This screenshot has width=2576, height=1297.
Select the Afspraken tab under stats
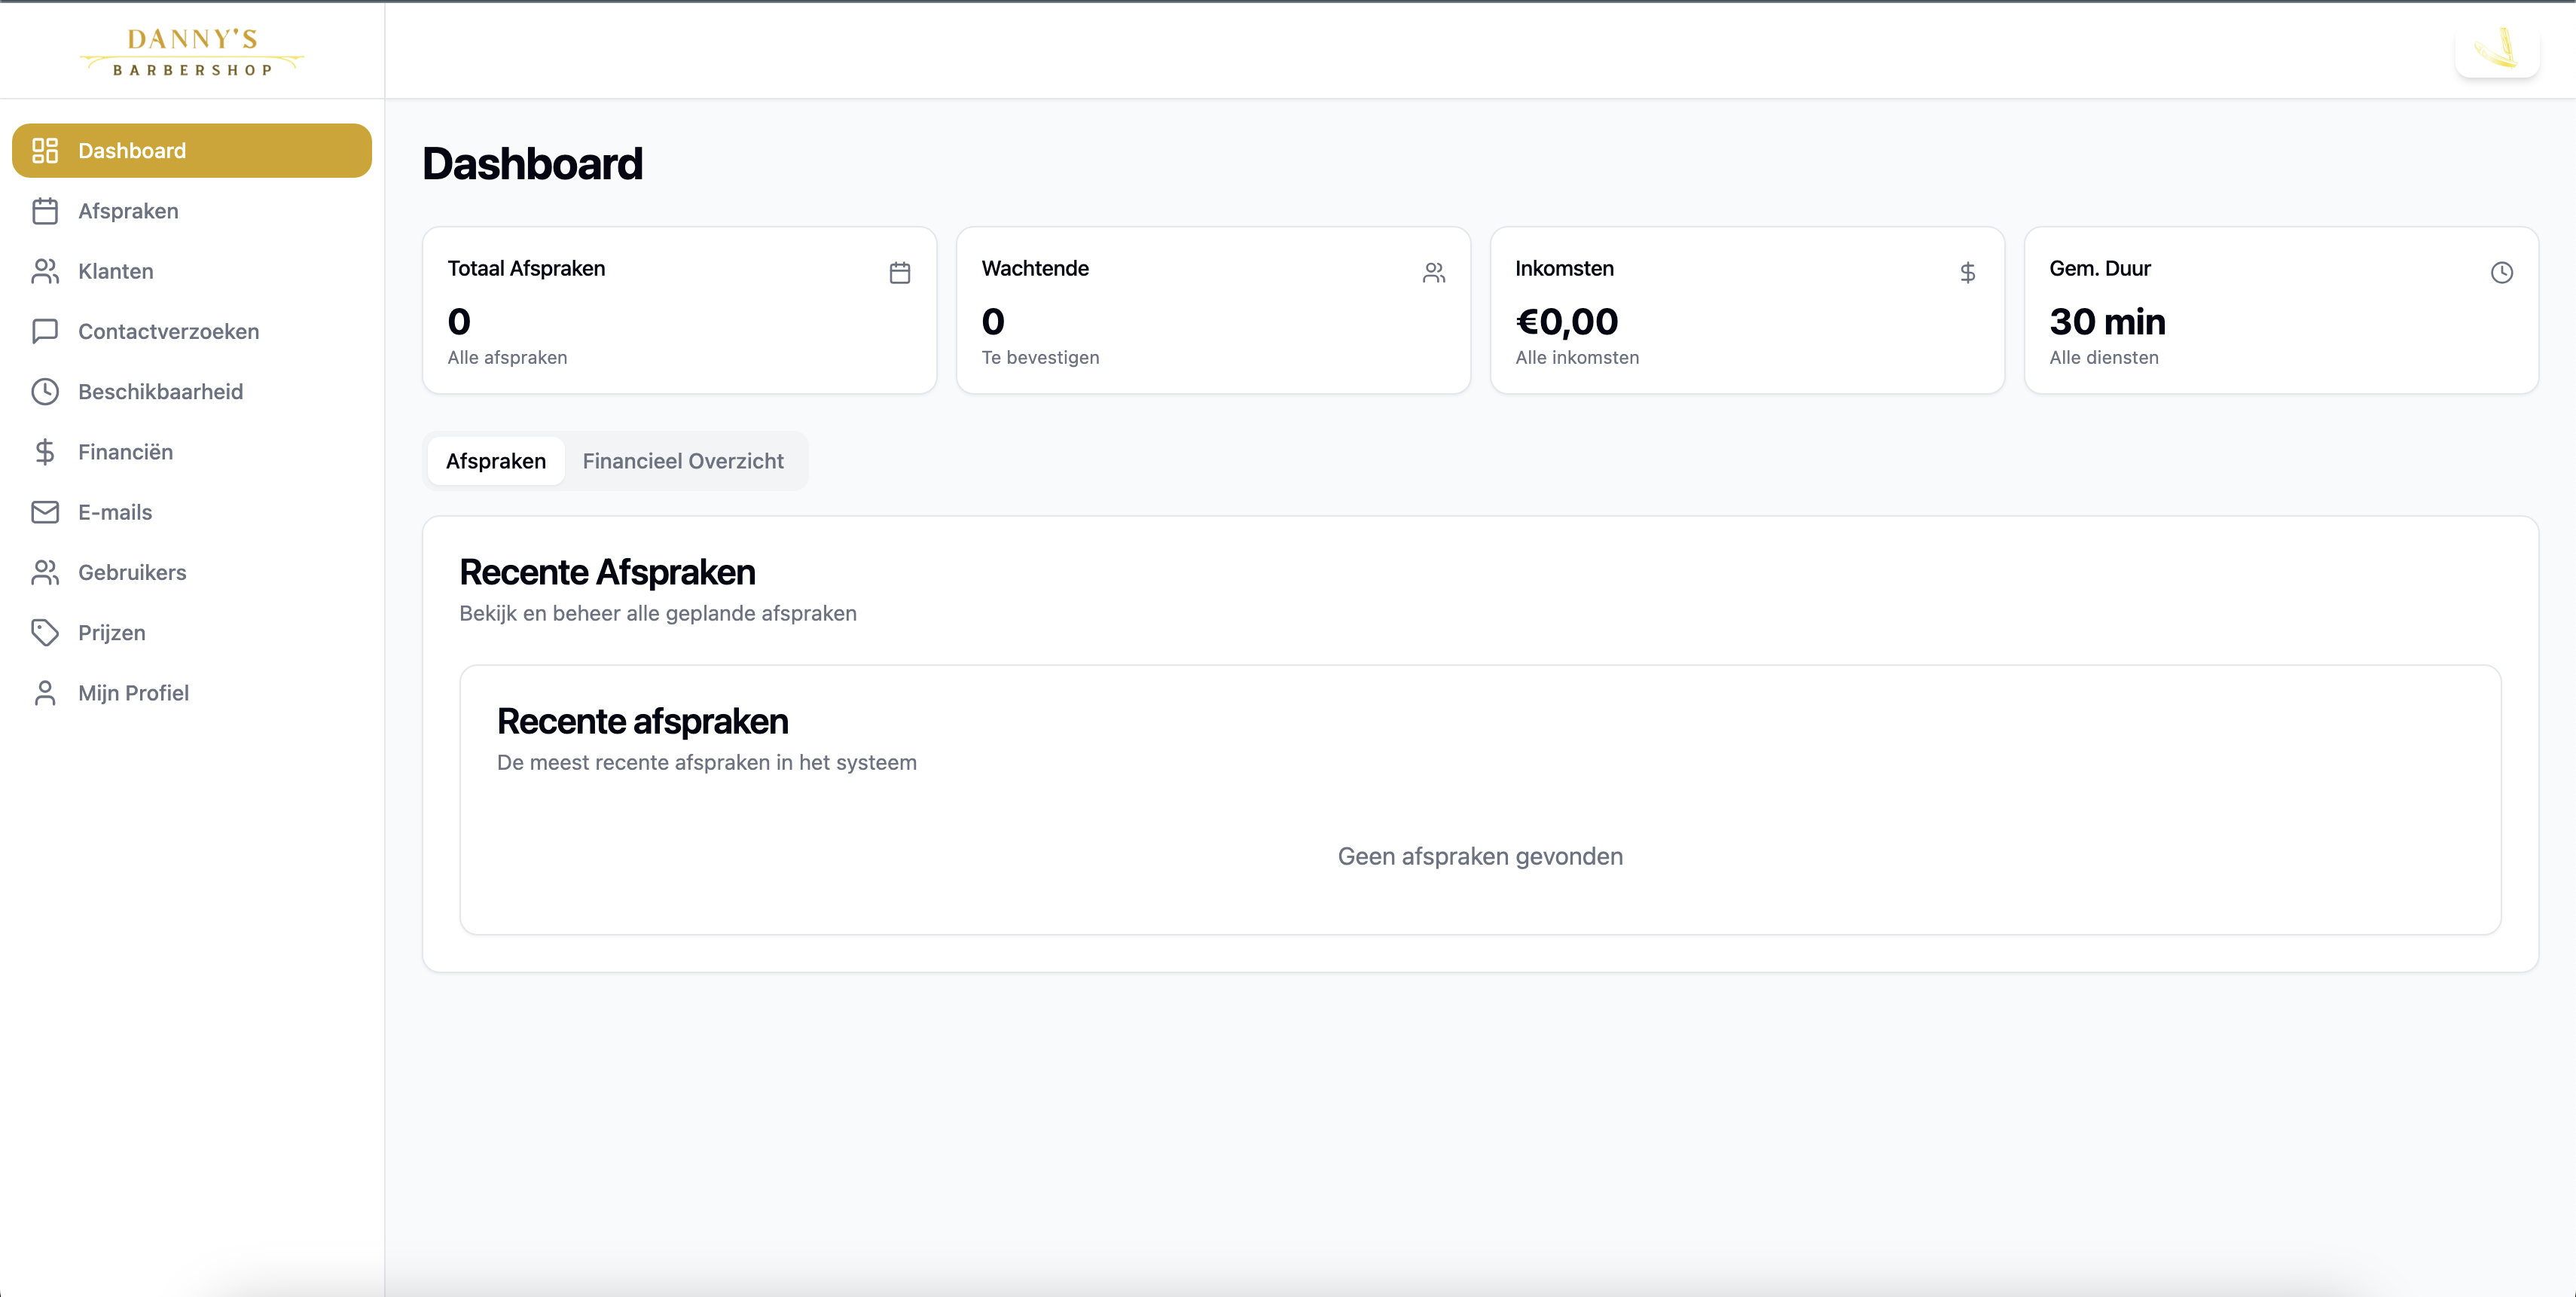pyautogui.click(x=496, y=461)
